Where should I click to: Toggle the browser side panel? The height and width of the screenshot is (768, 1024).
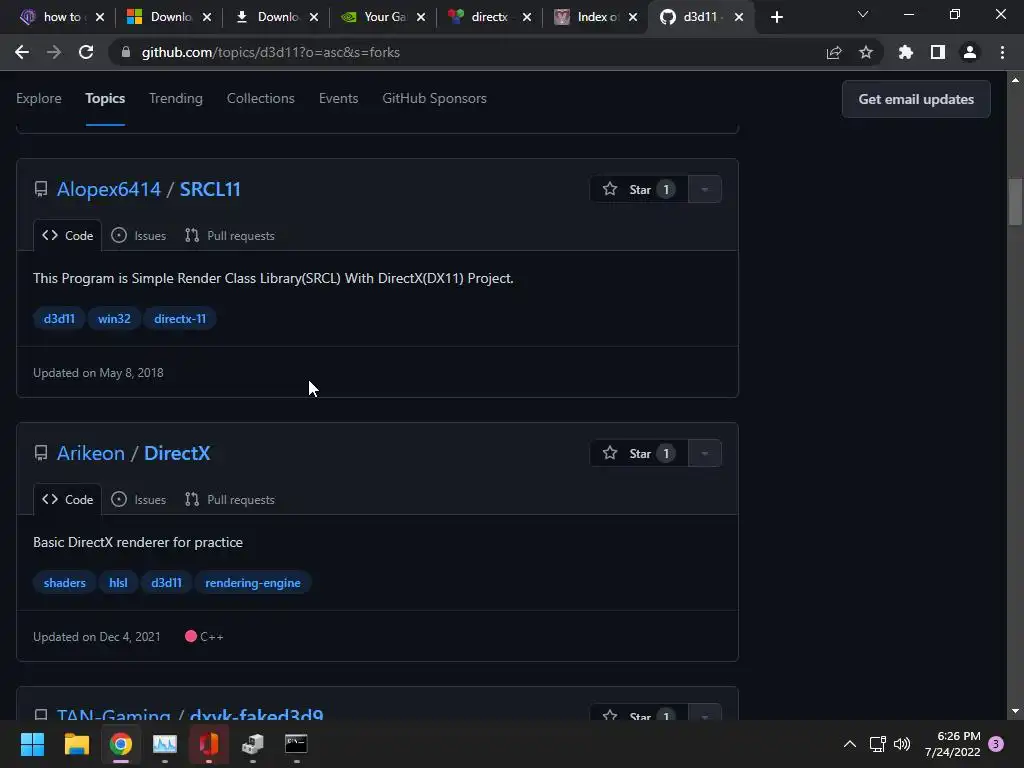938,52
